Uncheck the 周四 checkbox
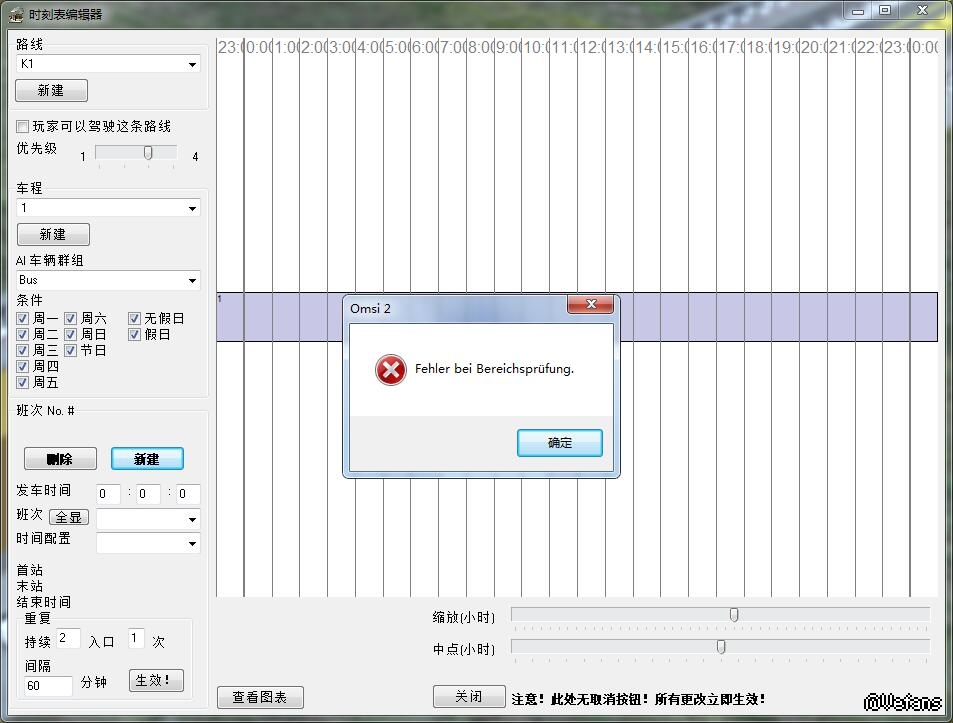953x723 pixels. [x=22, y=366]
